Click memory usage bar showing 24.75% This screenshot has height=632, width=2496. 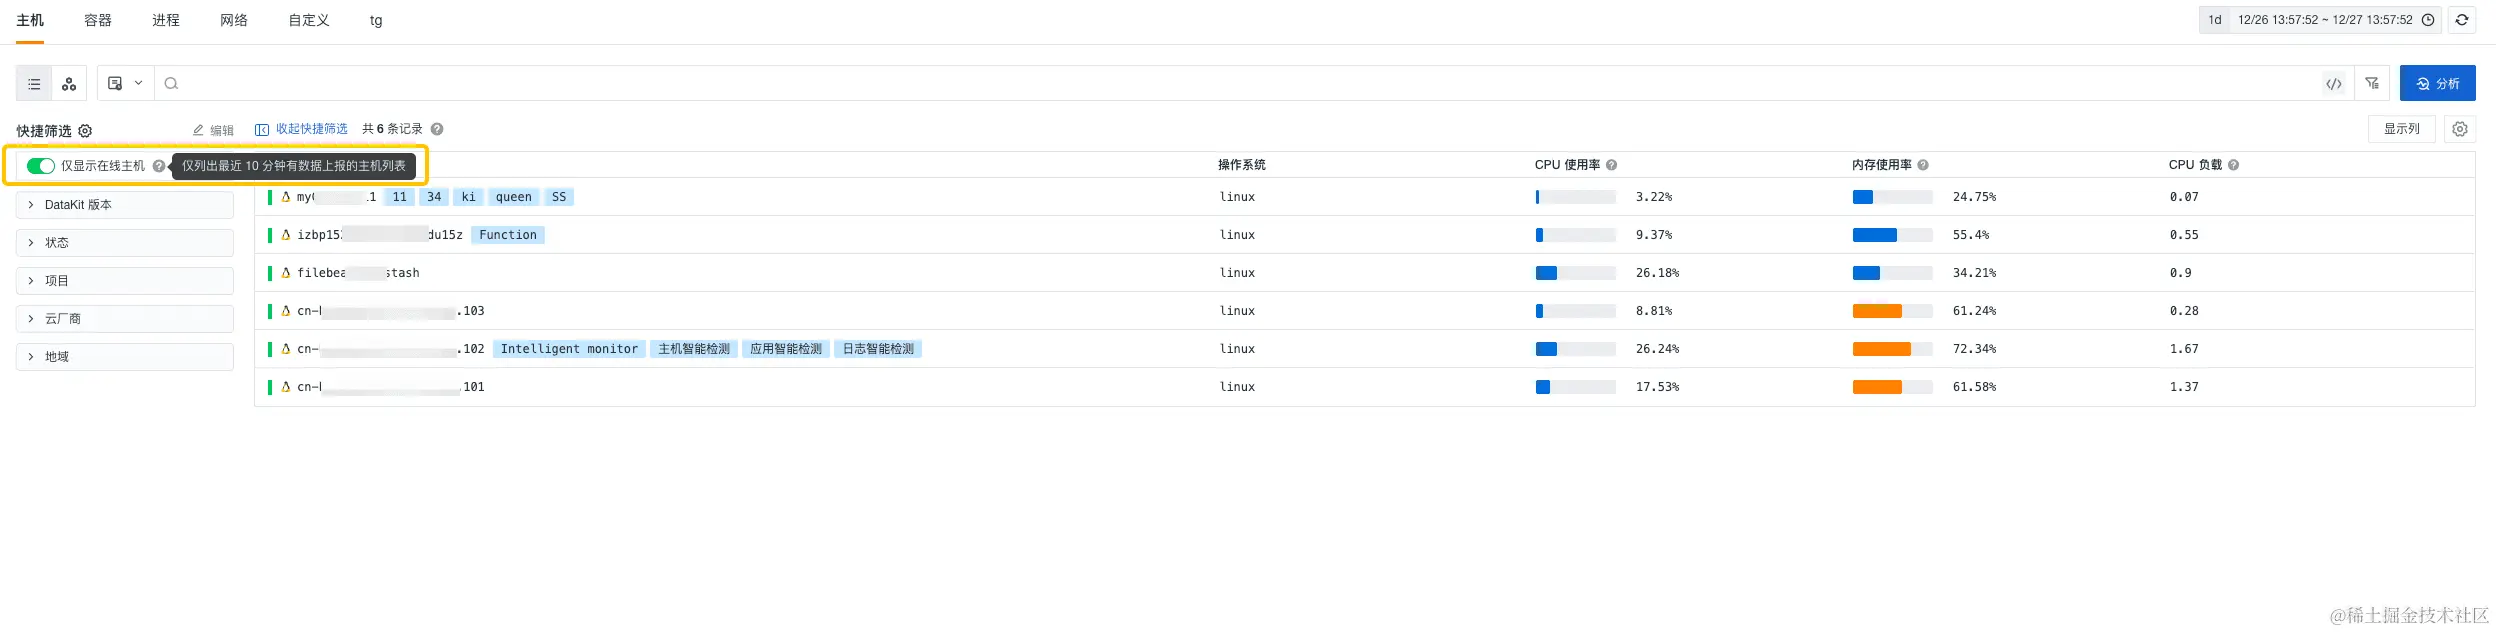(1893, 197)
